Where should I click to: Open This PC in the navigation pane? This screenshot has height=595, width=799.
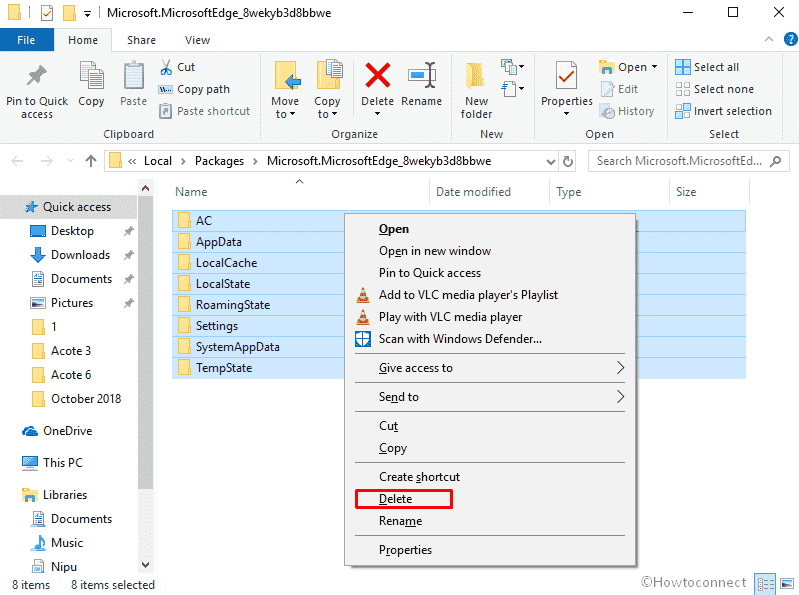click(x=52, y=463)
